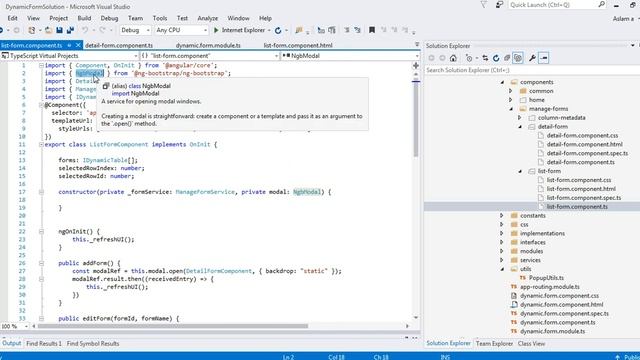Viewport: 640px width, 360px height.
Task: Click Search Solution Explorer input field
Action: pyautogui.click(x=531, y=70)
